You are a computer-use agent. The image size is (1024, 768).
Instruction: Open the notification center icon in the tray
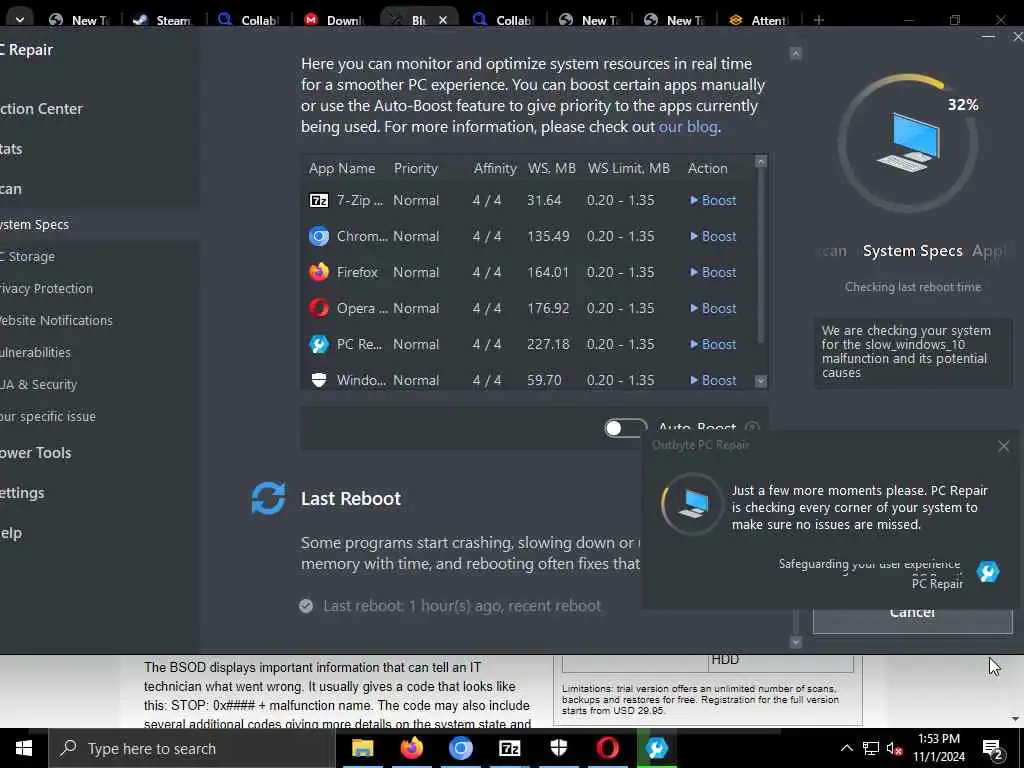(993, 749)
